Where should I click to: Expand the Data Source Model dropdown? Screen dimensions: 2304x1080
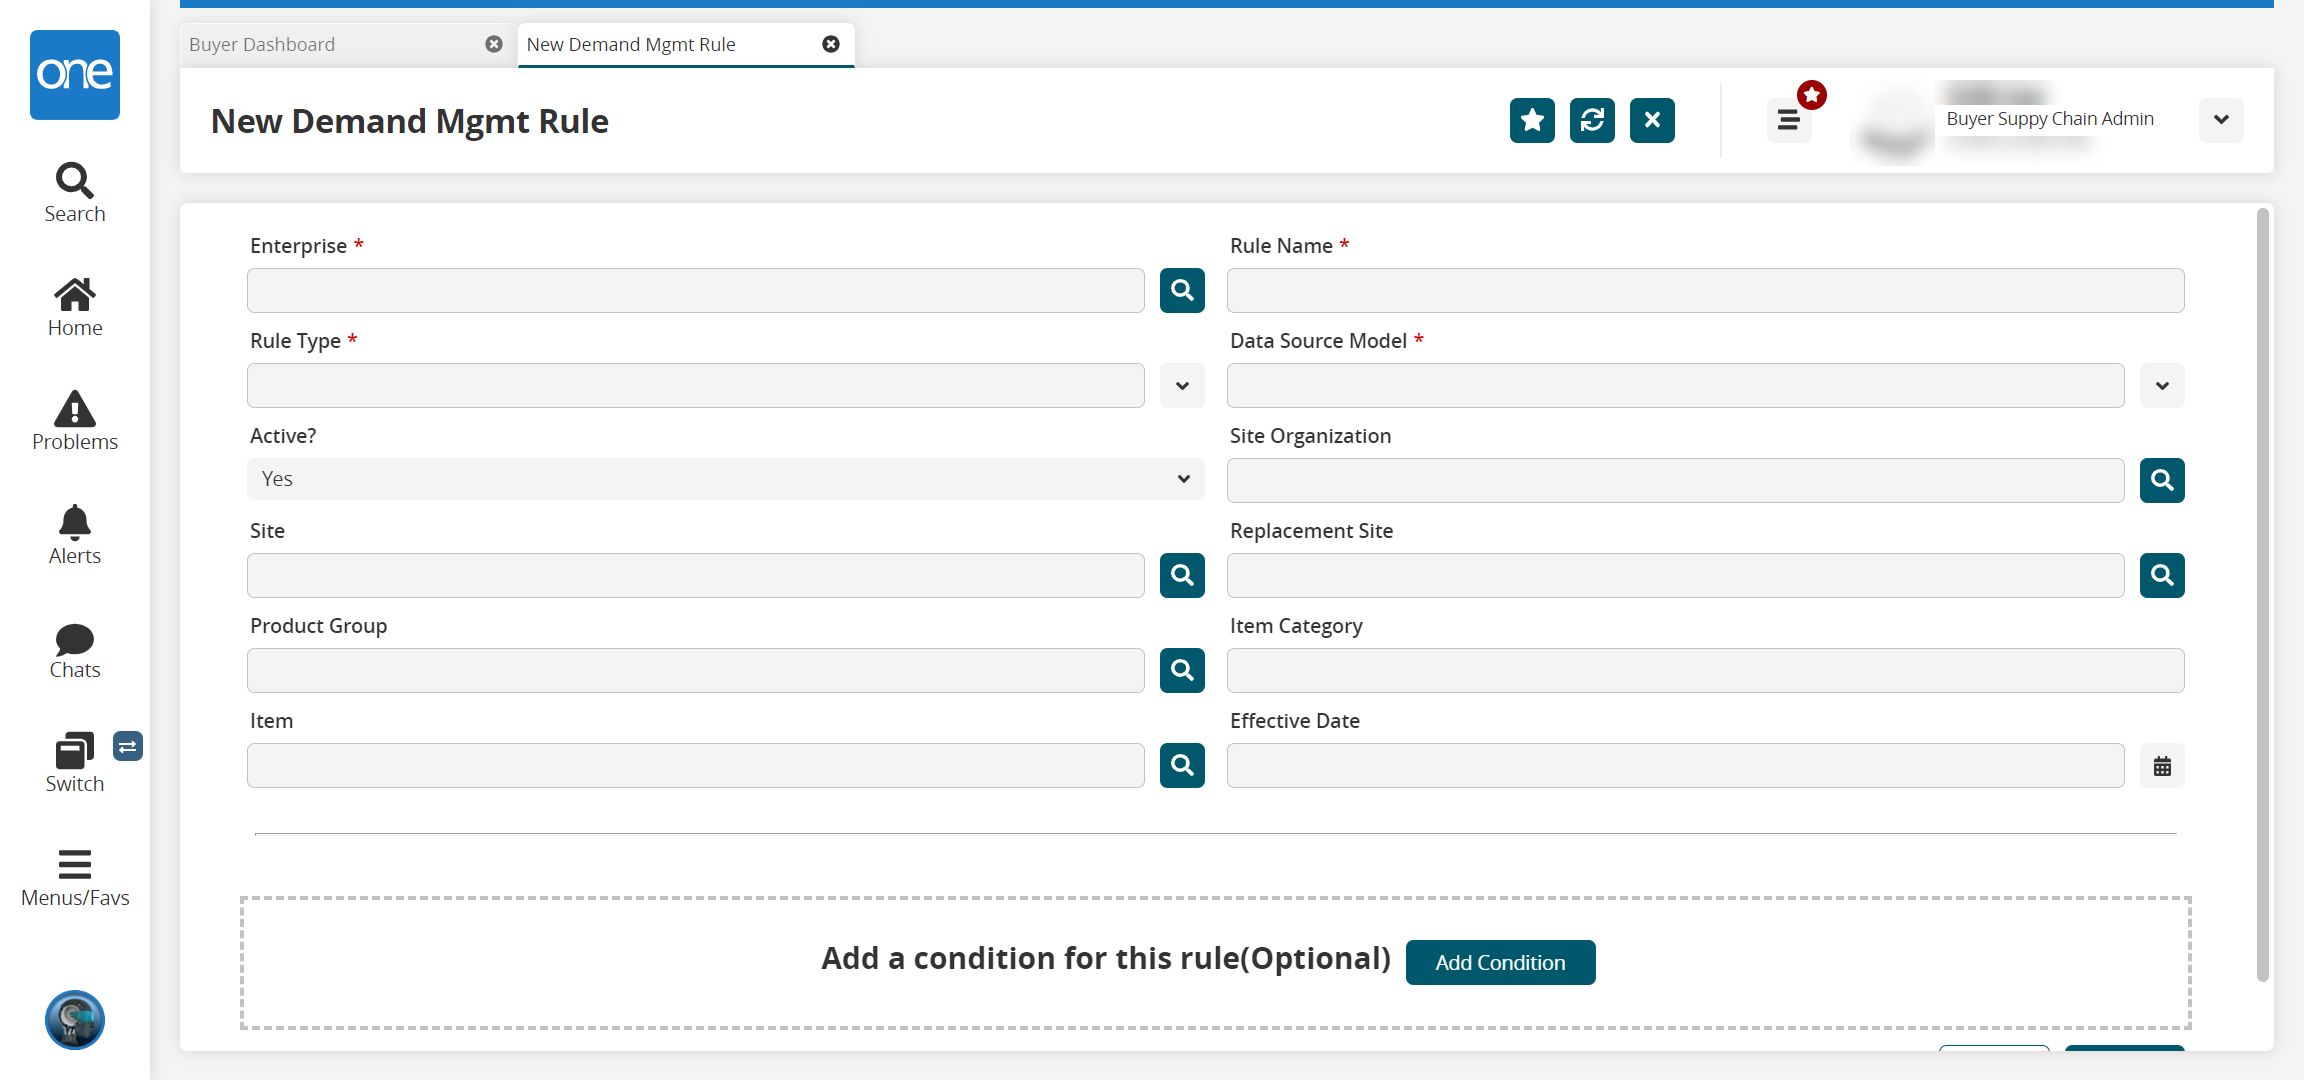click(x=2162, y=386)
